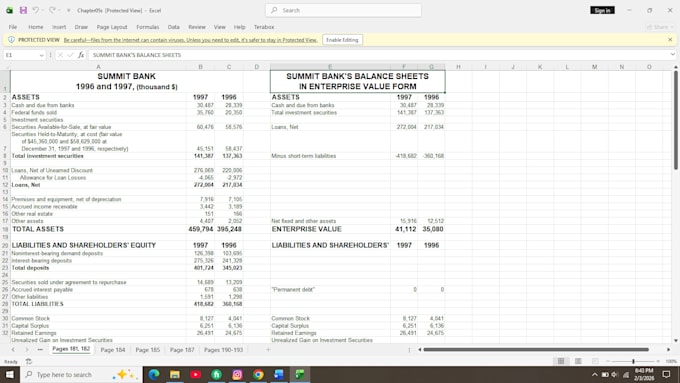The width and height of the screenshot is (680, 383).
Task: Select the SUMMIT BANK title cell
Action: [127, 82]
